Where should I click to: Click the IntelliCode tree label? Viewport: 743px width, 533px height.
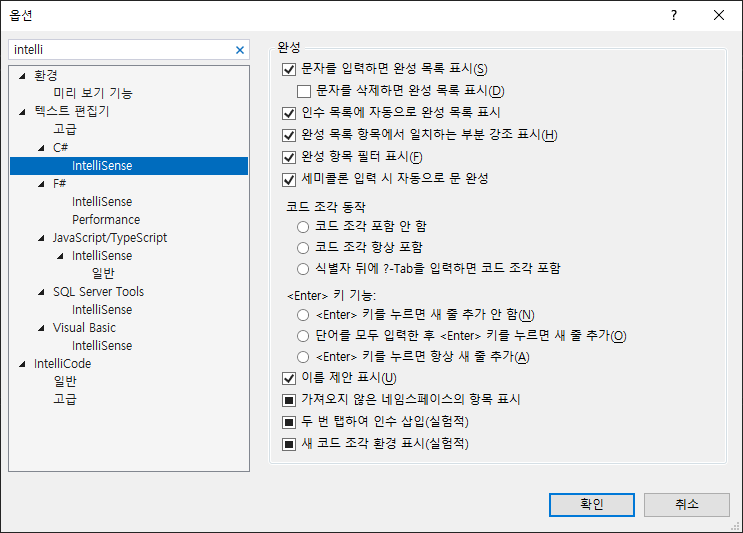point(63,364)
